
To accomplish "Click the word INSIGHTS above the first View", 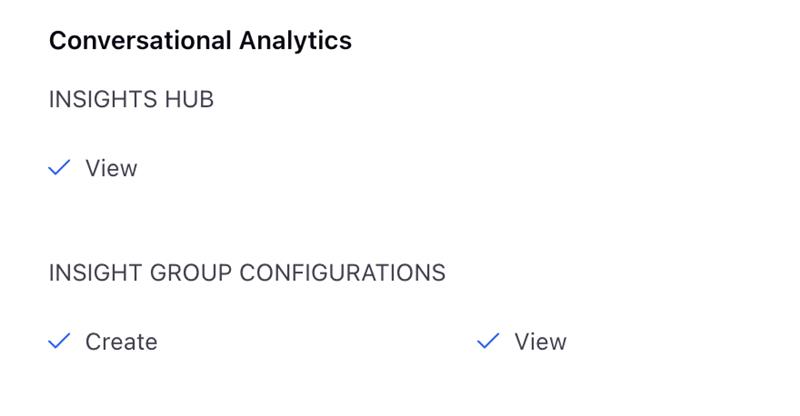I will point(103,99).
